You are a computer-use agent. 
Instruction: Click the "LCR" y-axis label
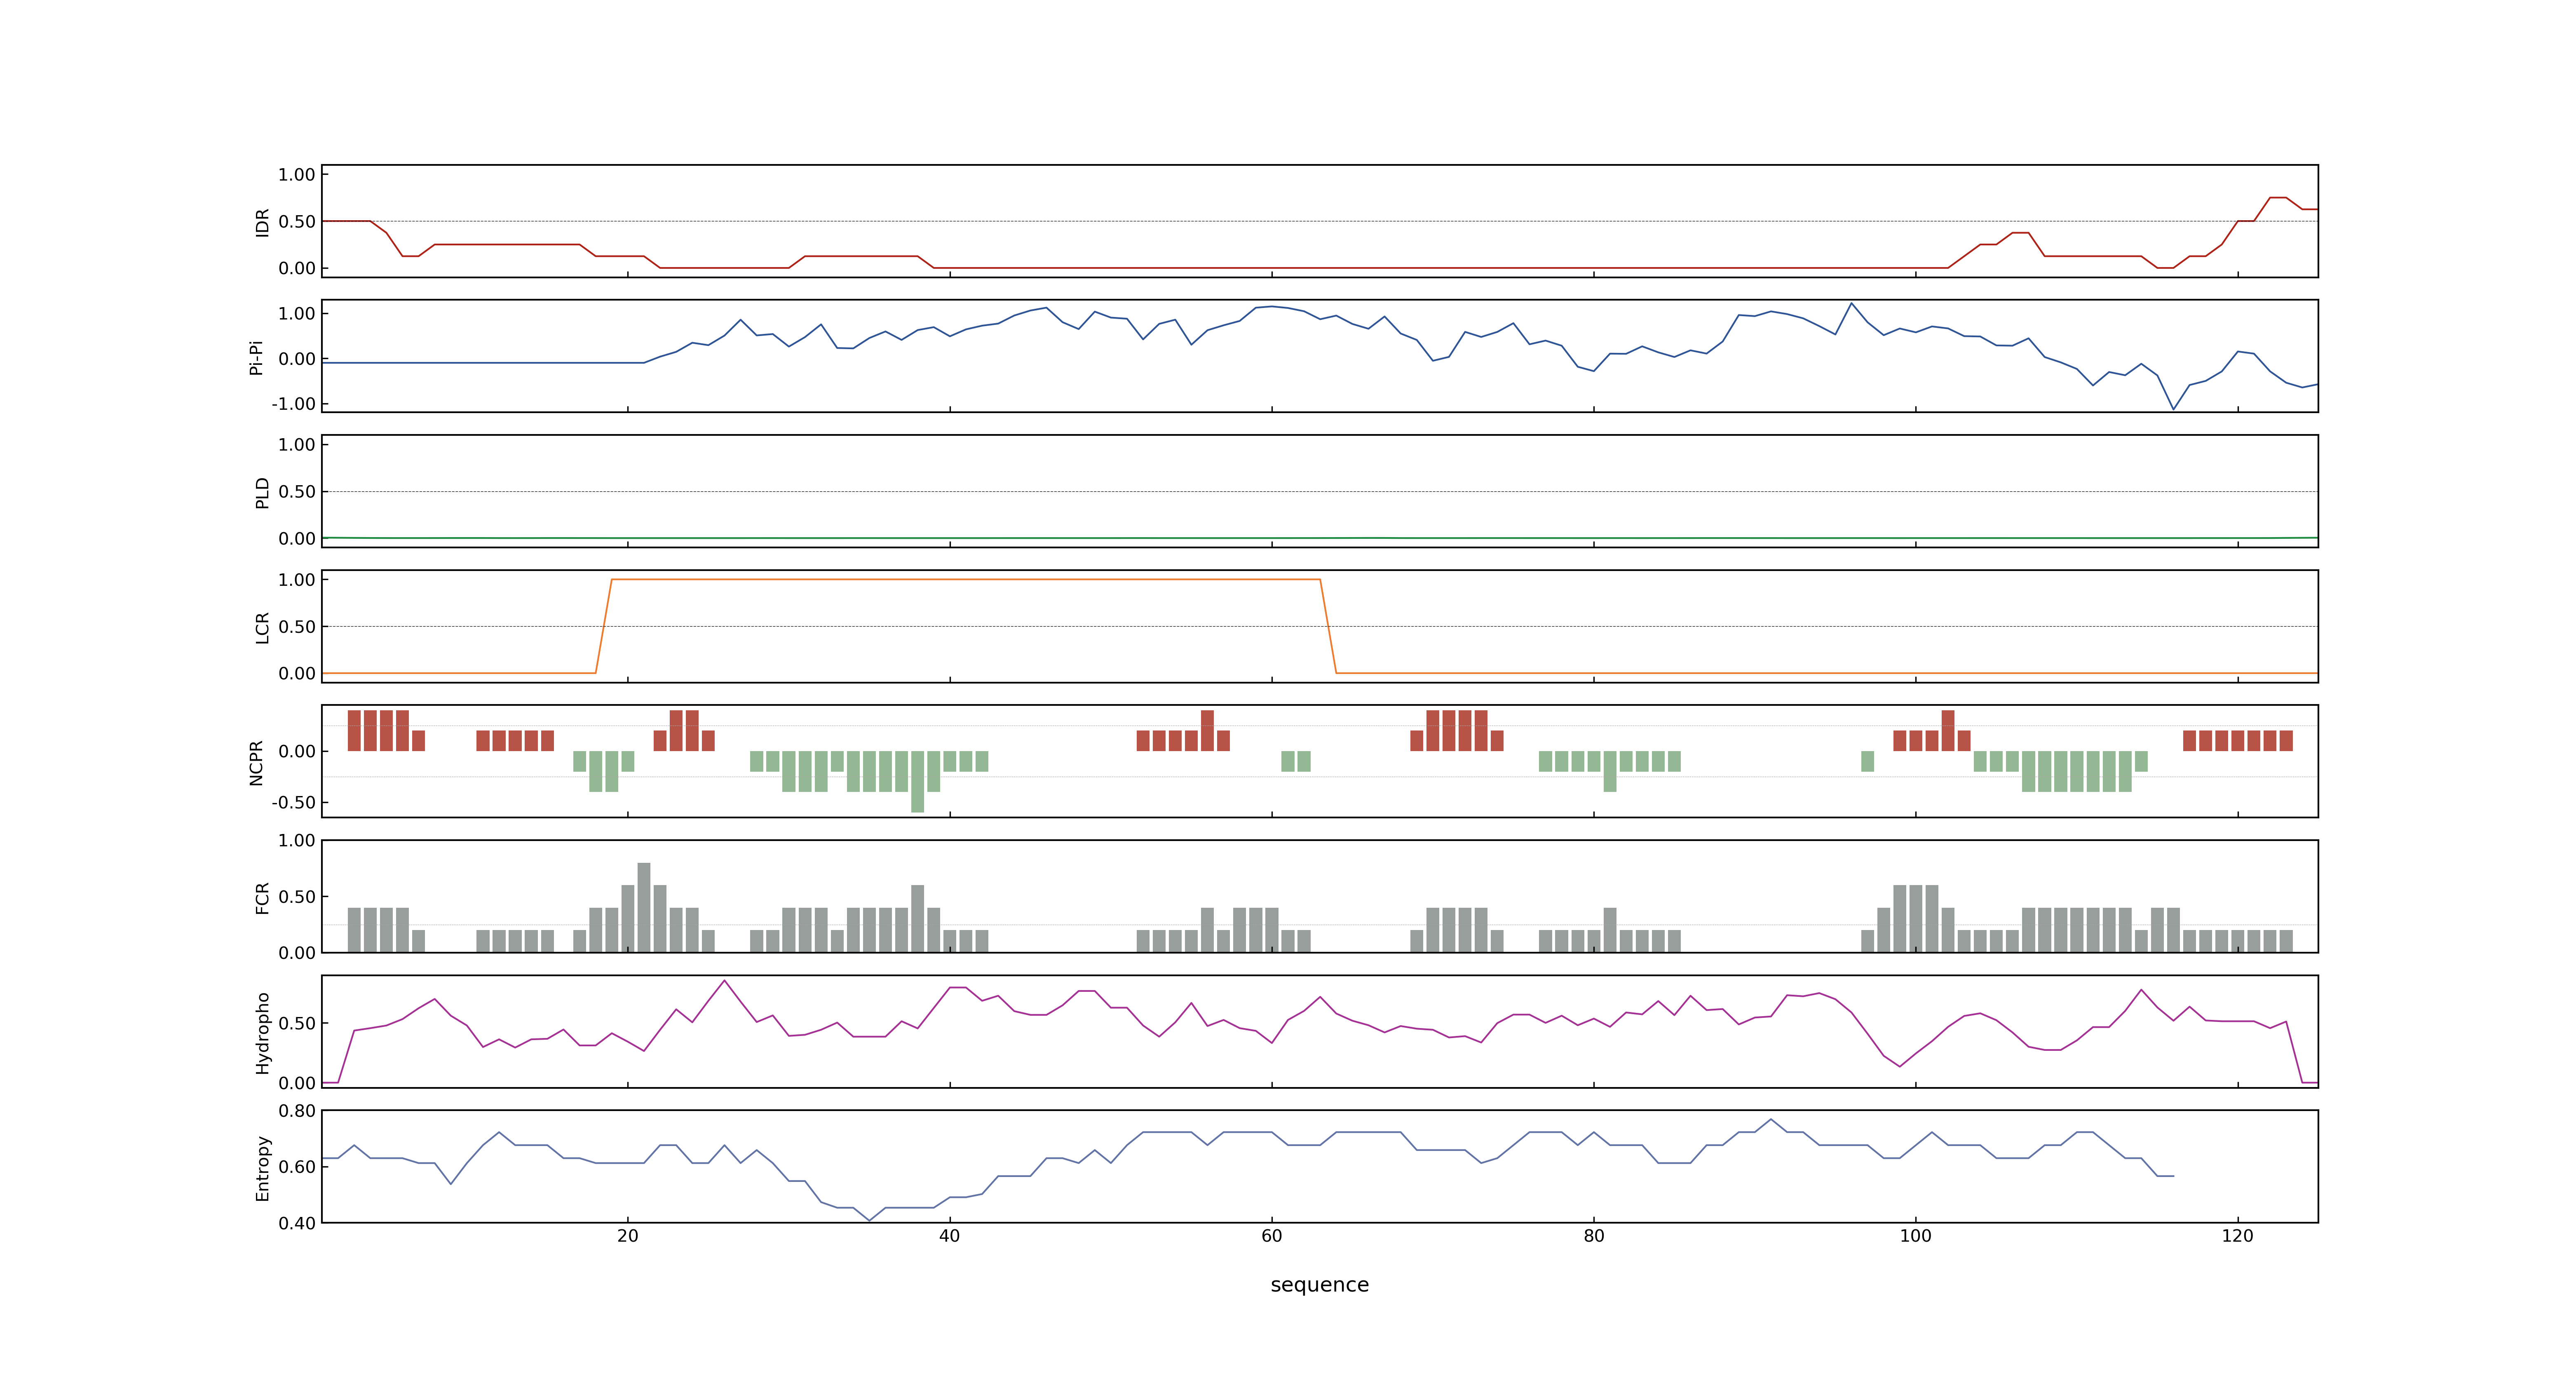click(263, 628)
